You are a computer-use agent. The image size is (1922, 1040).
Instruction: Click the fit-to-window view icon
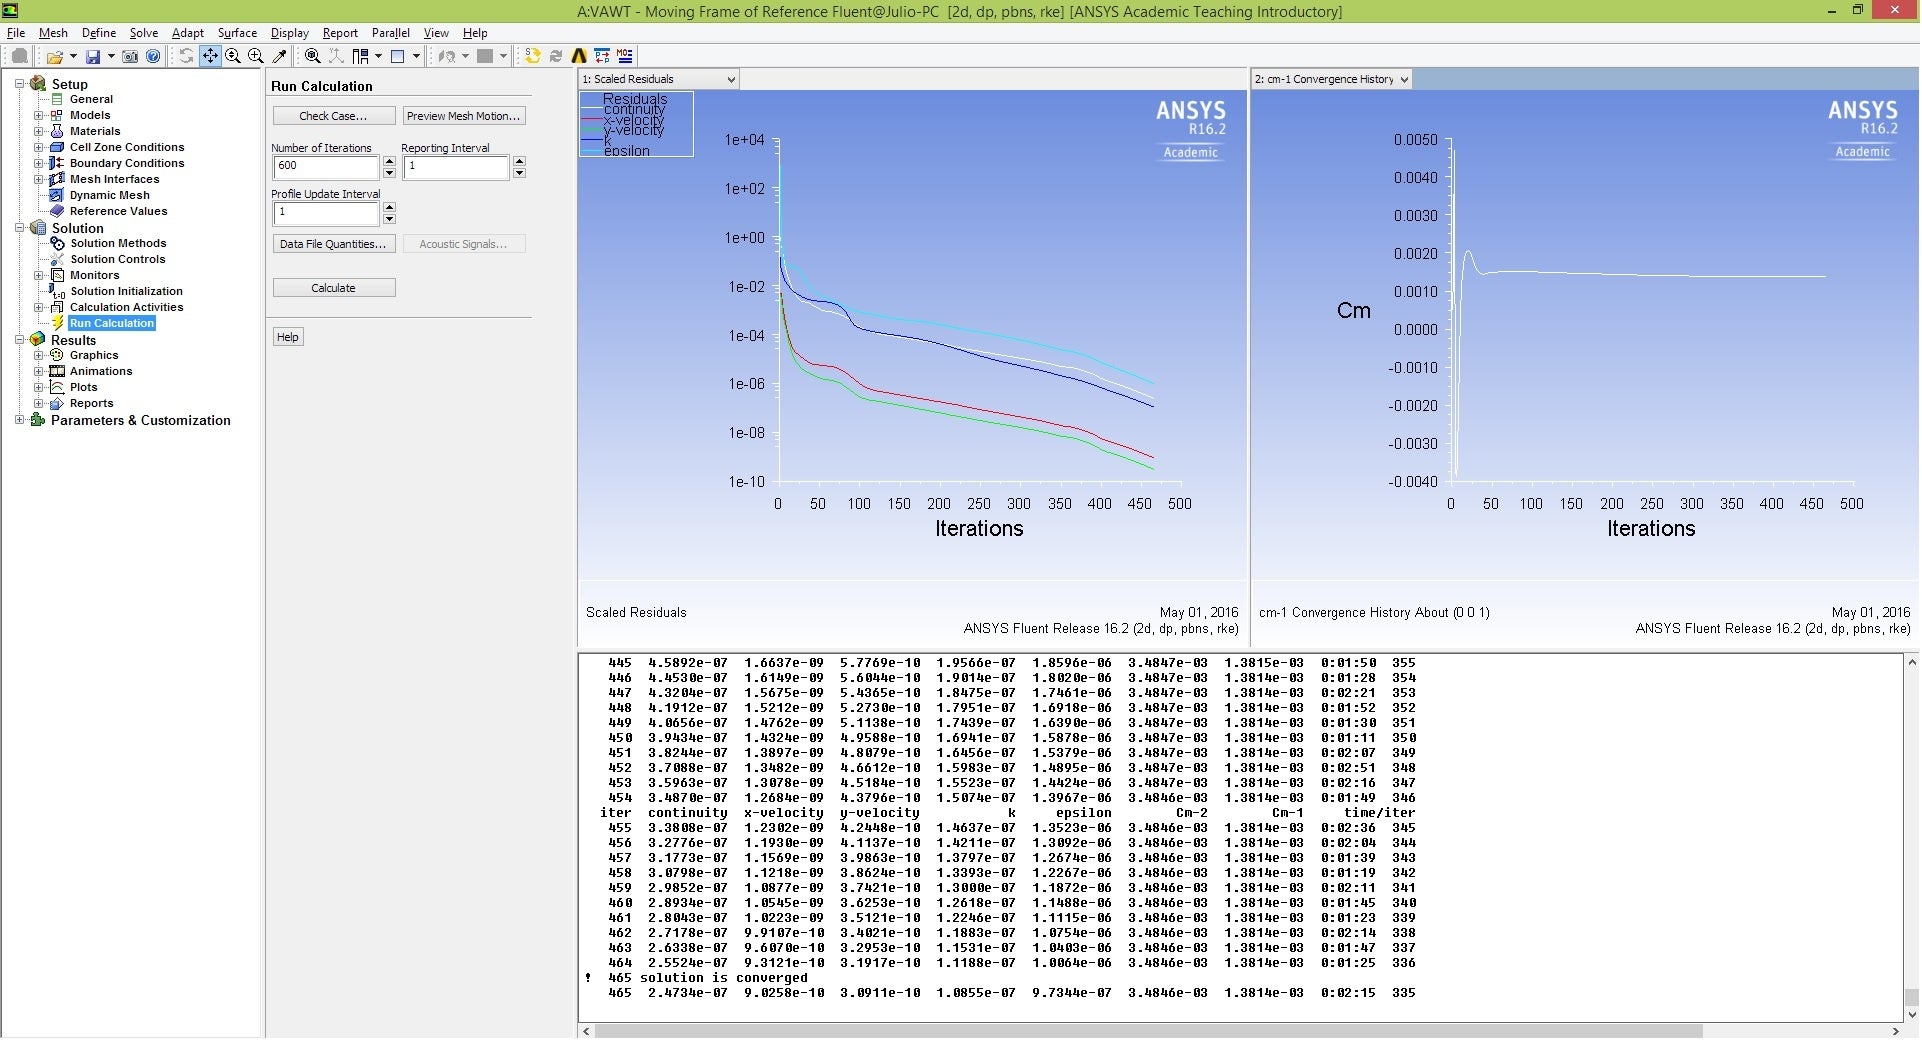tap(313, 57)
